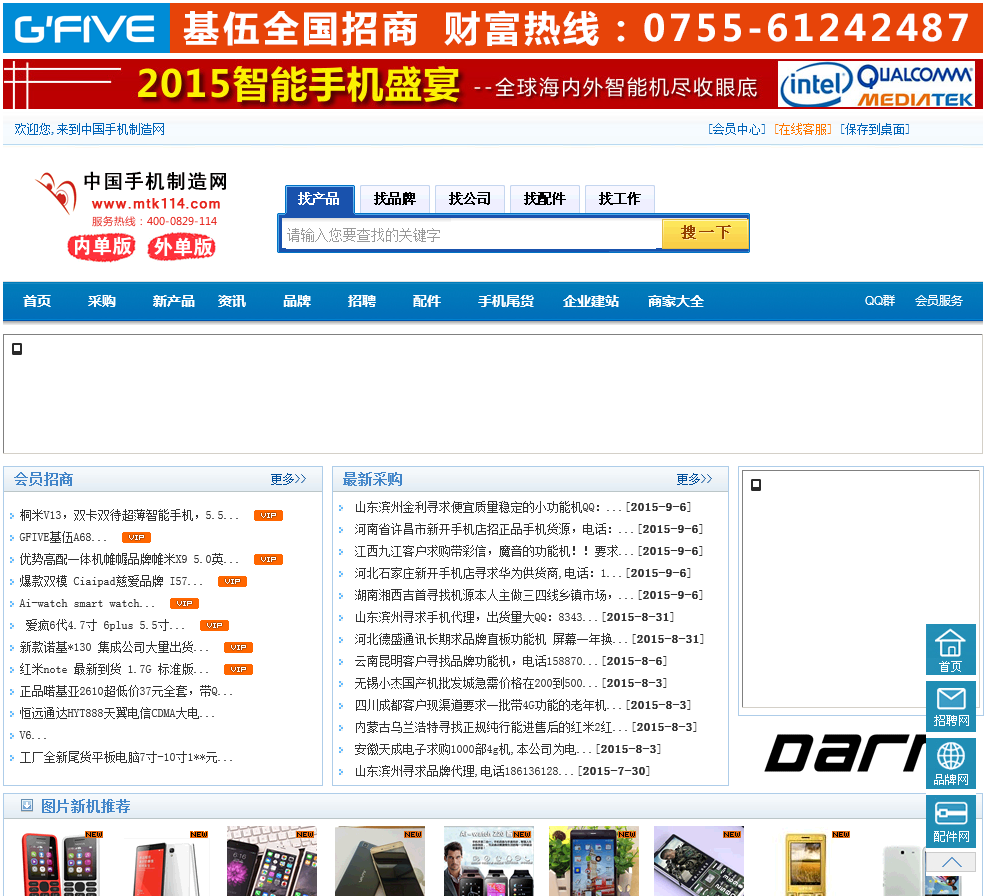Screen dimensions: 986x896
Task: Click the 会员中心 link
Action: tap(737, 130)
